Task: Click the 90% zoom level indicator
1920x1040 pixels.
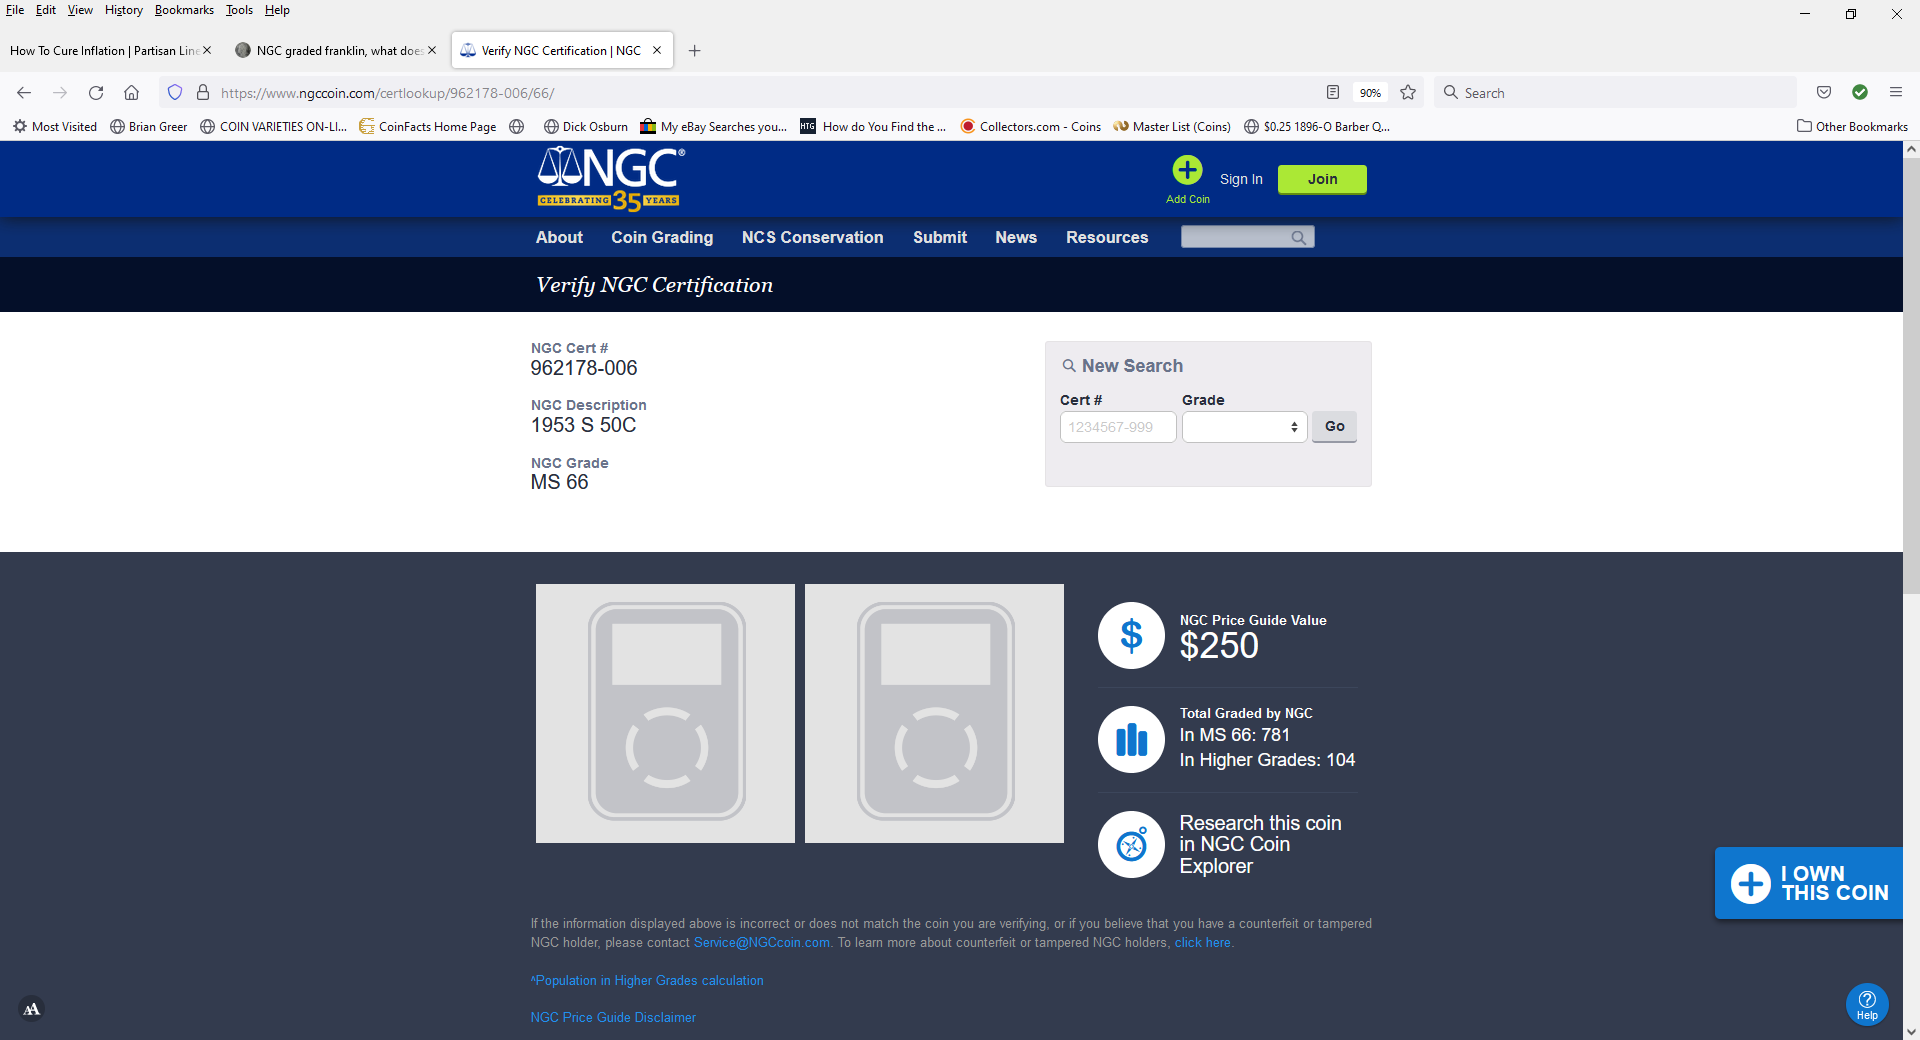Action: [x=1370, y=92]
